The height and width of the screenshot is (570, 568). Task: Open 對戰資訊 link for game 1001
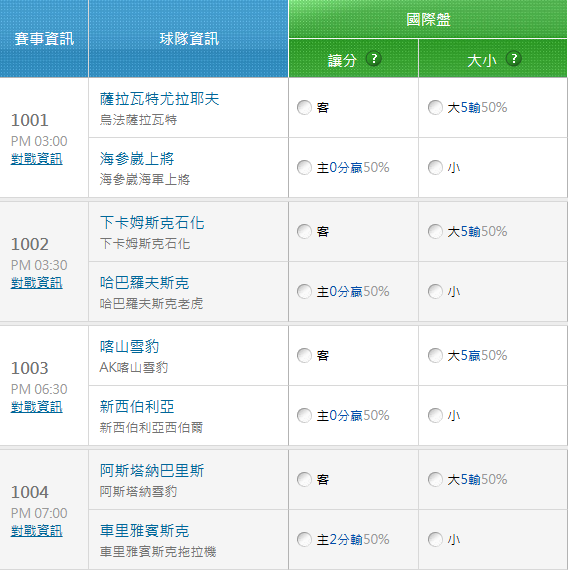37,159
